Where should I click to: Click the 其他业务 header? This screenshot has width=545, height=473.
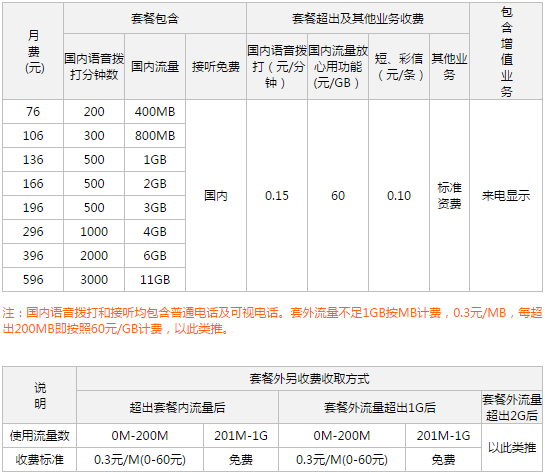tap(449, 66)
